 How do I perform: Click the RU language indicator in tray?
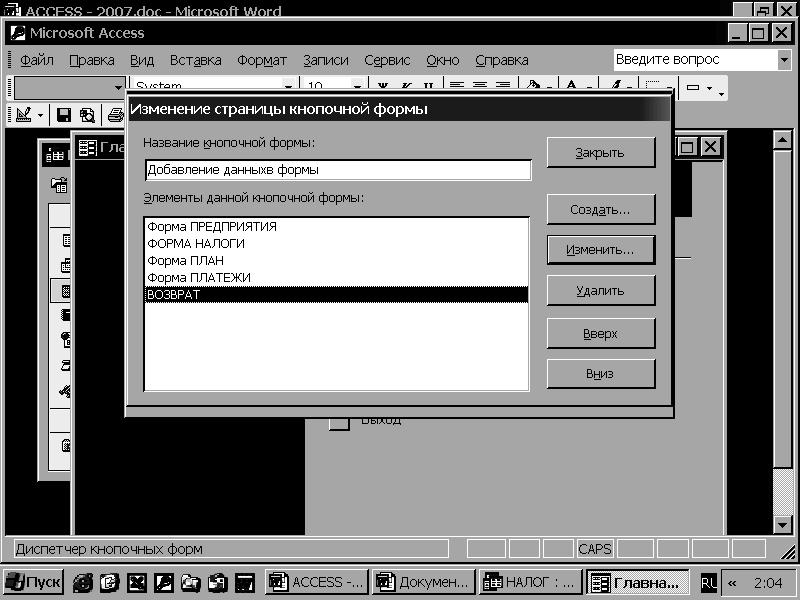[x=708, y=582]
